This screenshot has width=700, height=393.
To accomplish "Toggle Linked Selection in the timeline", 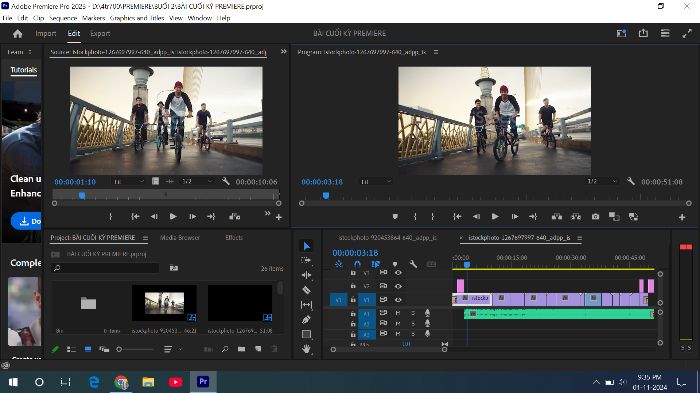I will [376, 264].
